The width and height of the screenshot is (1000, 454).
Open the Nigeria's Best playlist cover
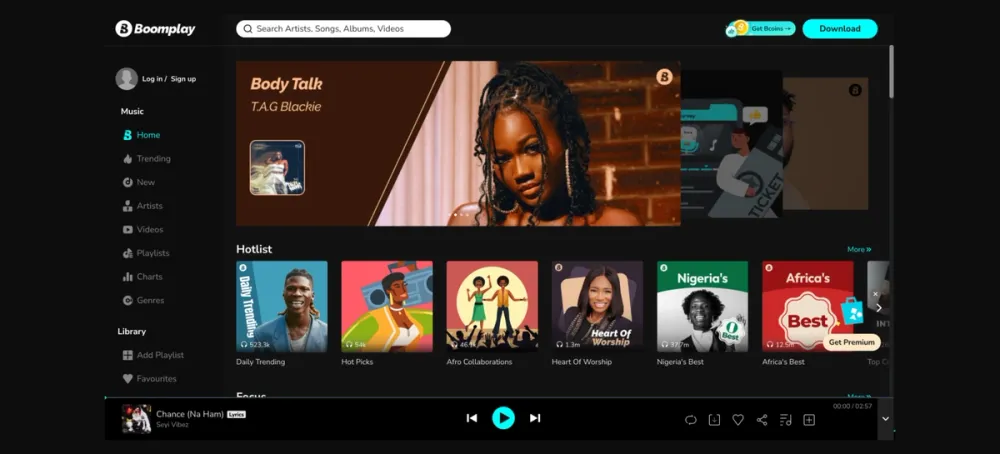[x=703, y=306]
